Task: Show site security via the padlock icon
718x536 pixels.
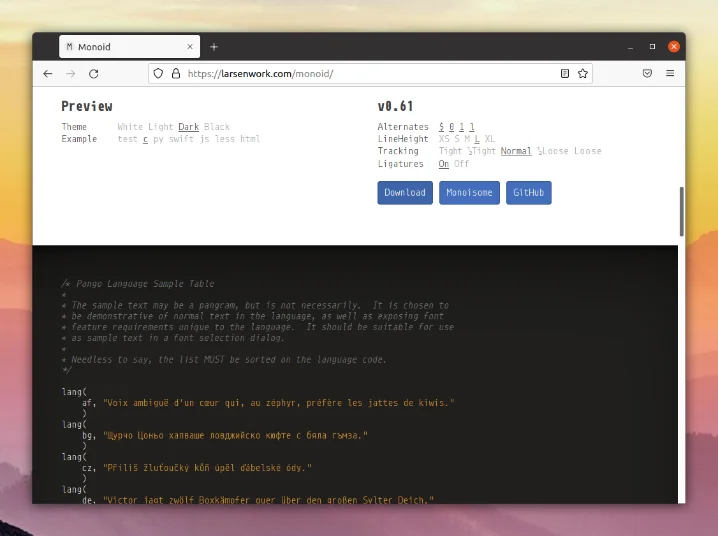Action: 176,74
